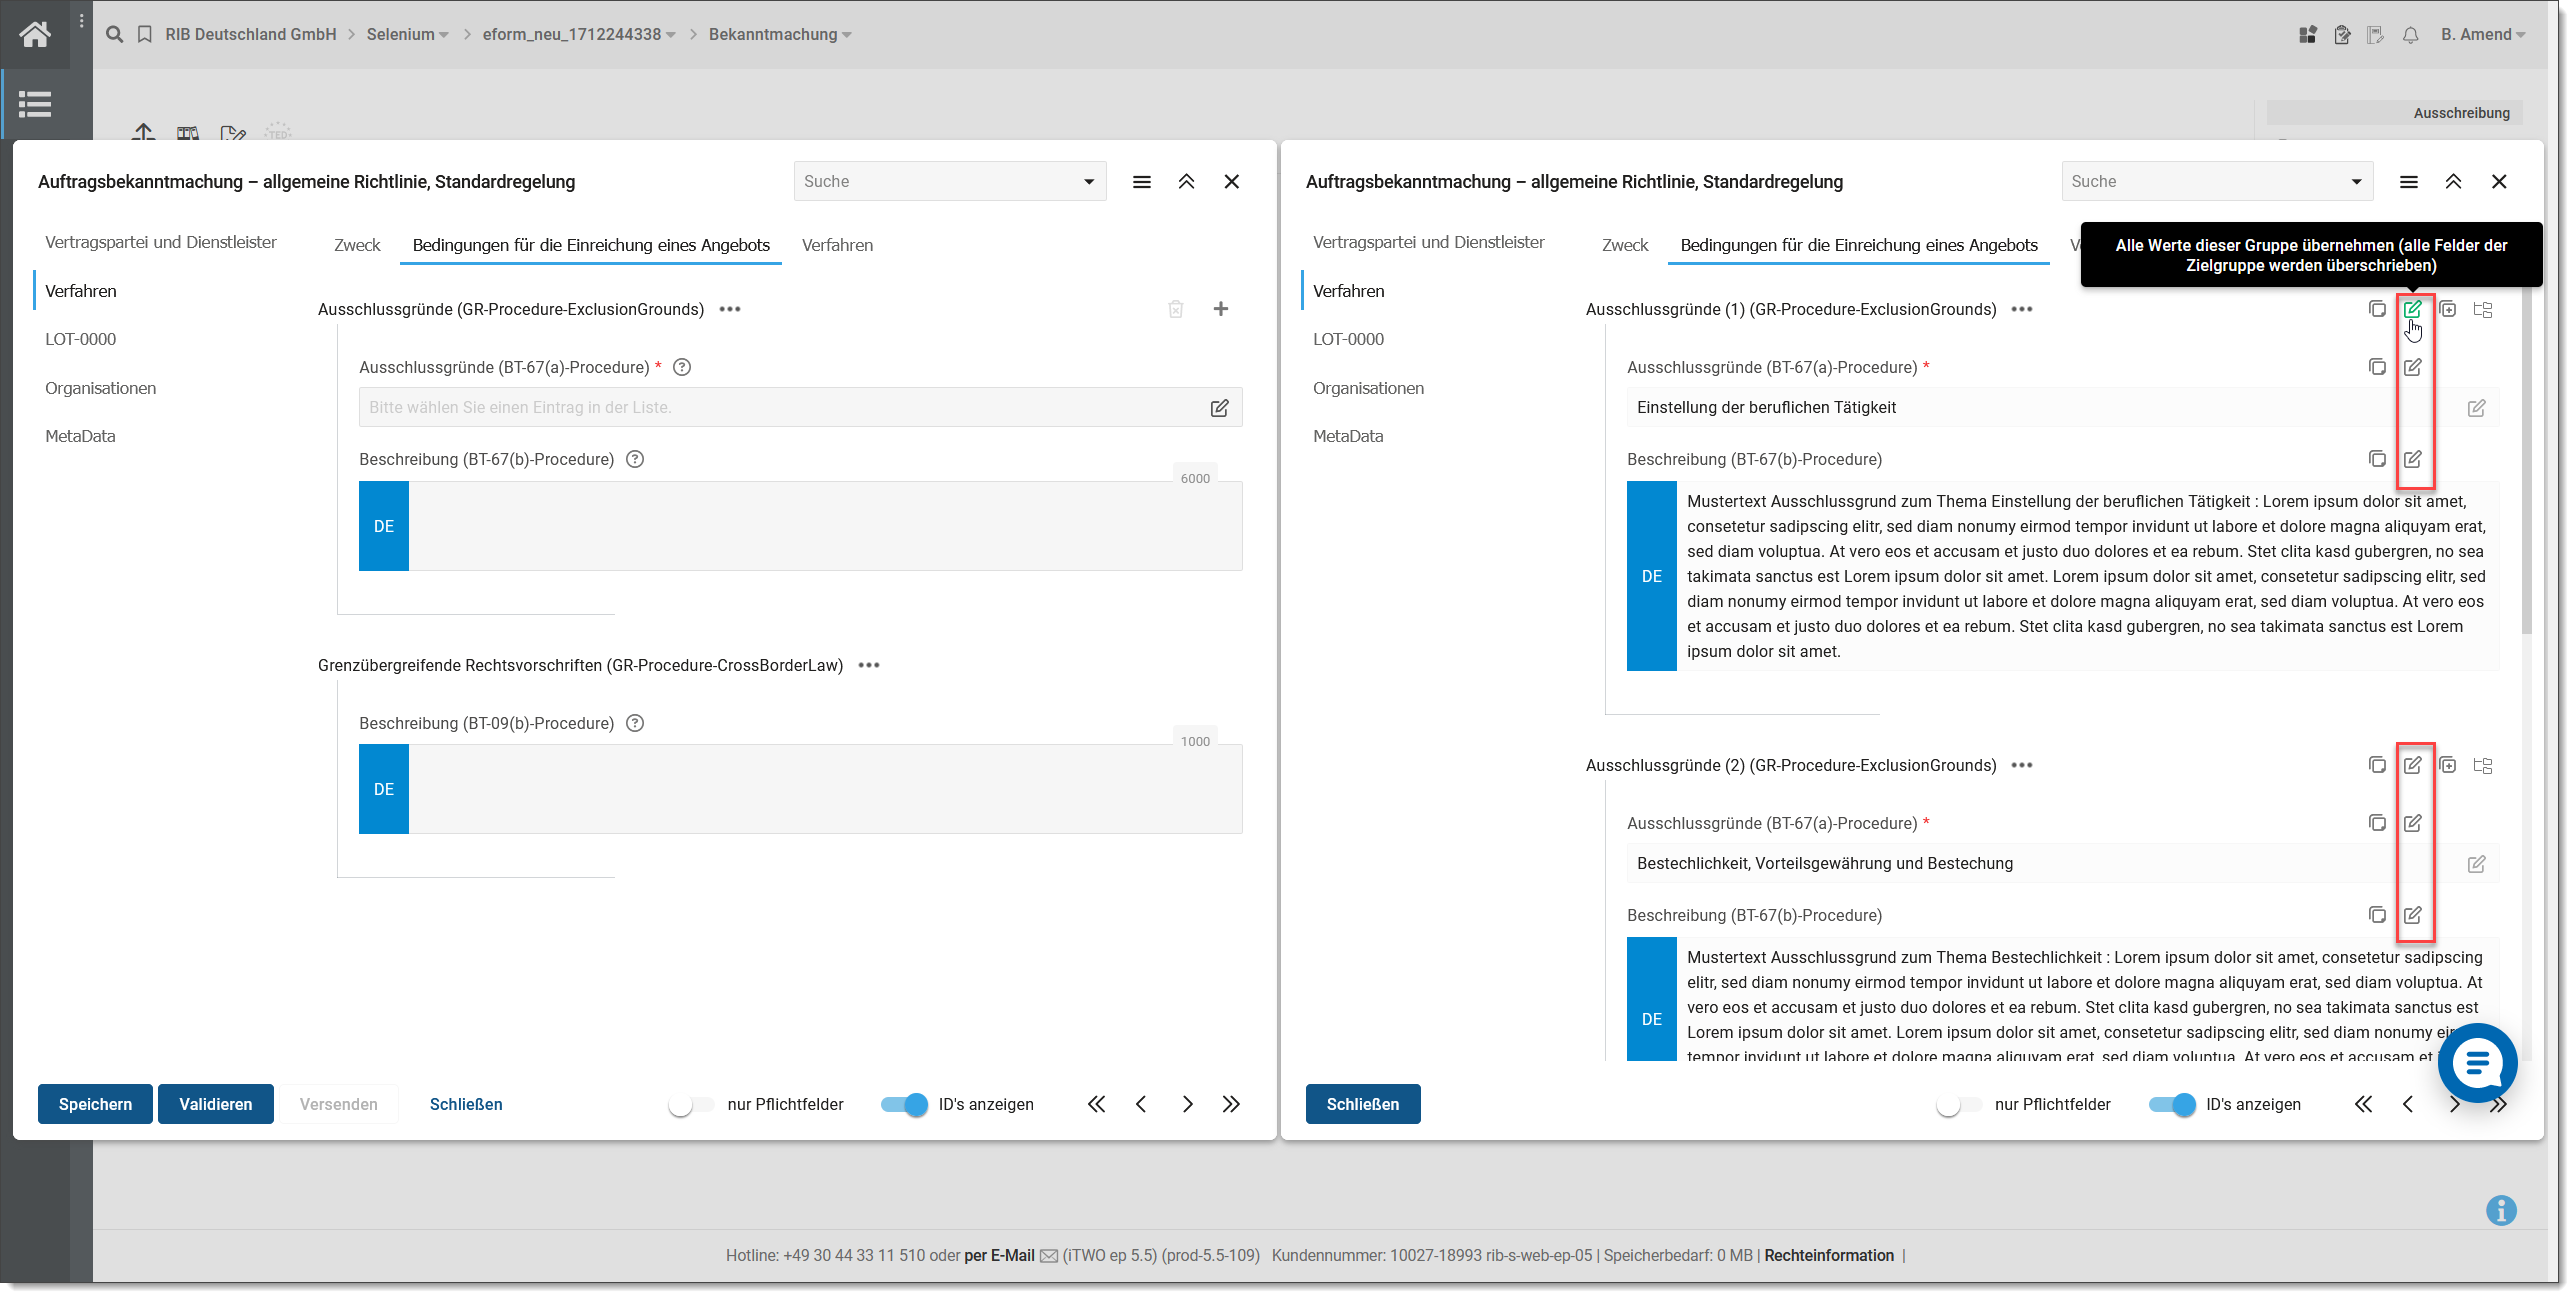The width and height of the screenshot is (2574, 1298).
Task: Collapse right dialog with double-chevron up icon
Action: [2453, 181]
